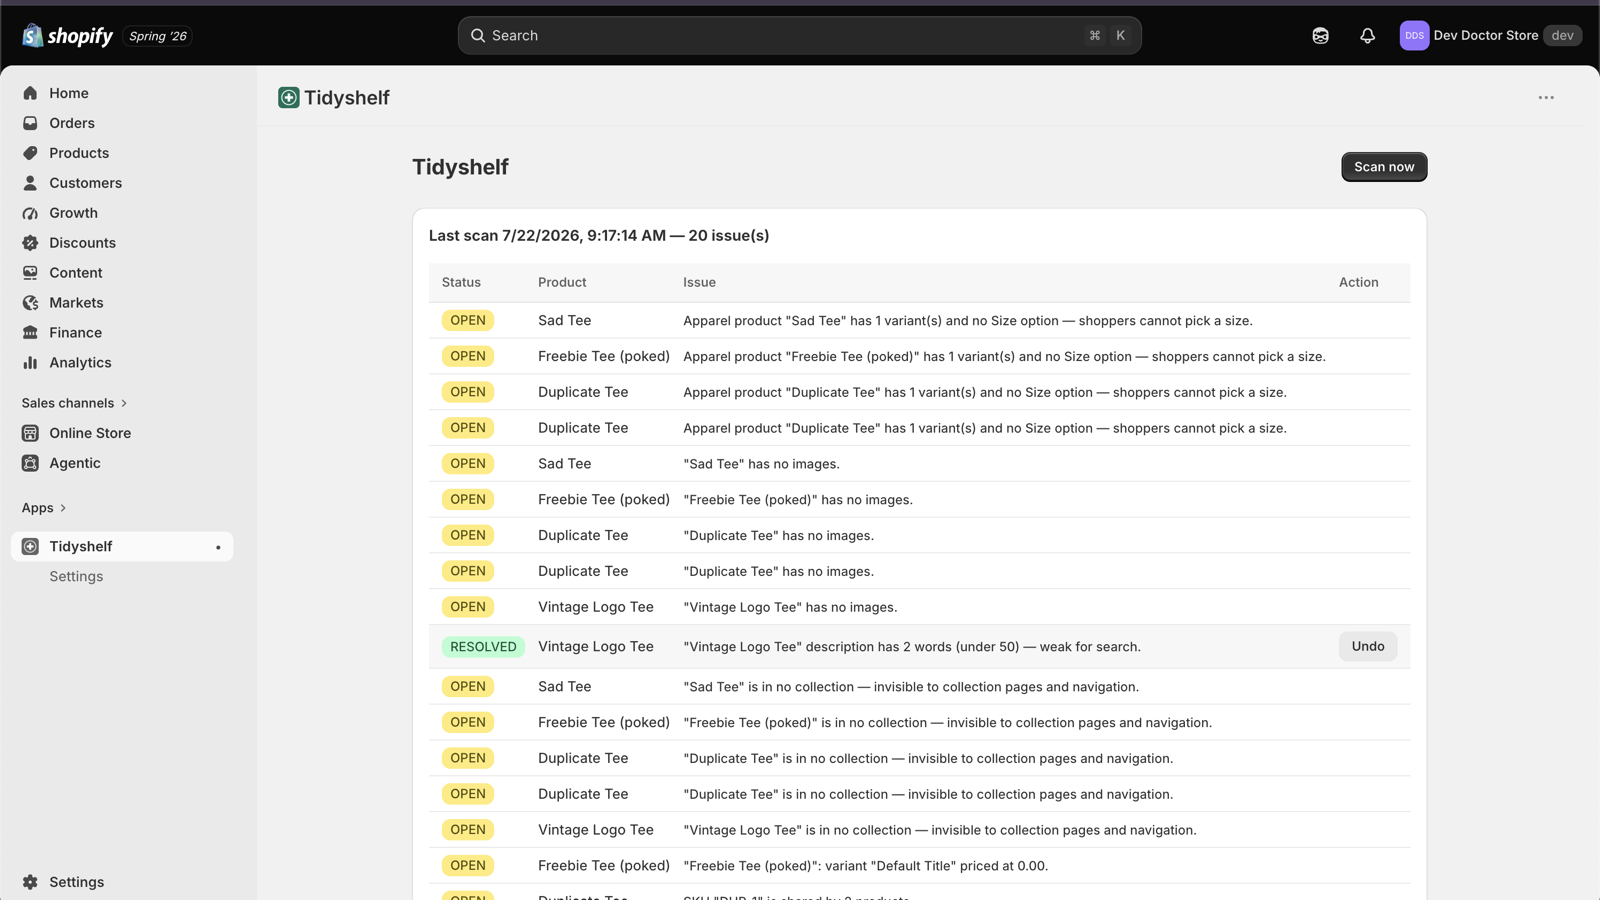Open the Home icon in sidebar
This screenshot has height=900, width=1600.
coord(30,93)
